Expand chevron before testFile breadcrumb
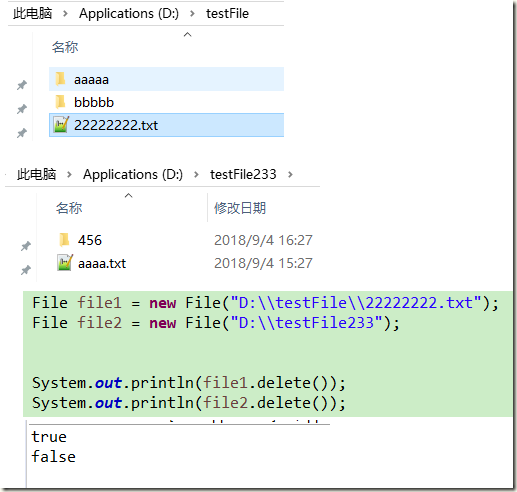Image resolution: width=517 pixels, height=492 pixels. (192, 14)
